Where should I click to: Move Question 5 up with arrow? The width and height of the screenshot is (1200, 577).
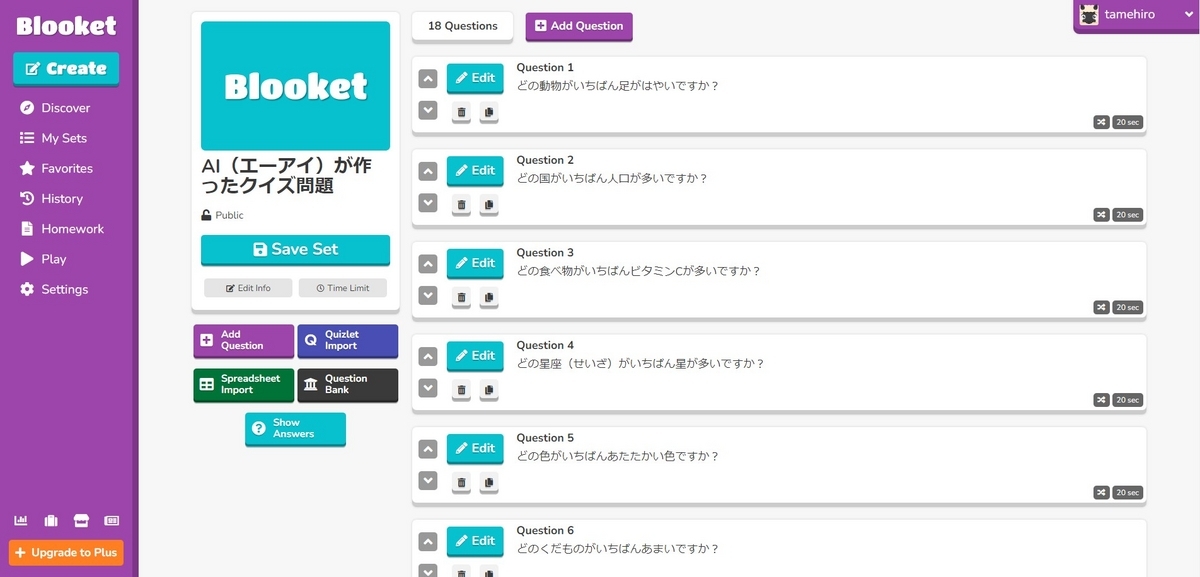coord(428,449)
